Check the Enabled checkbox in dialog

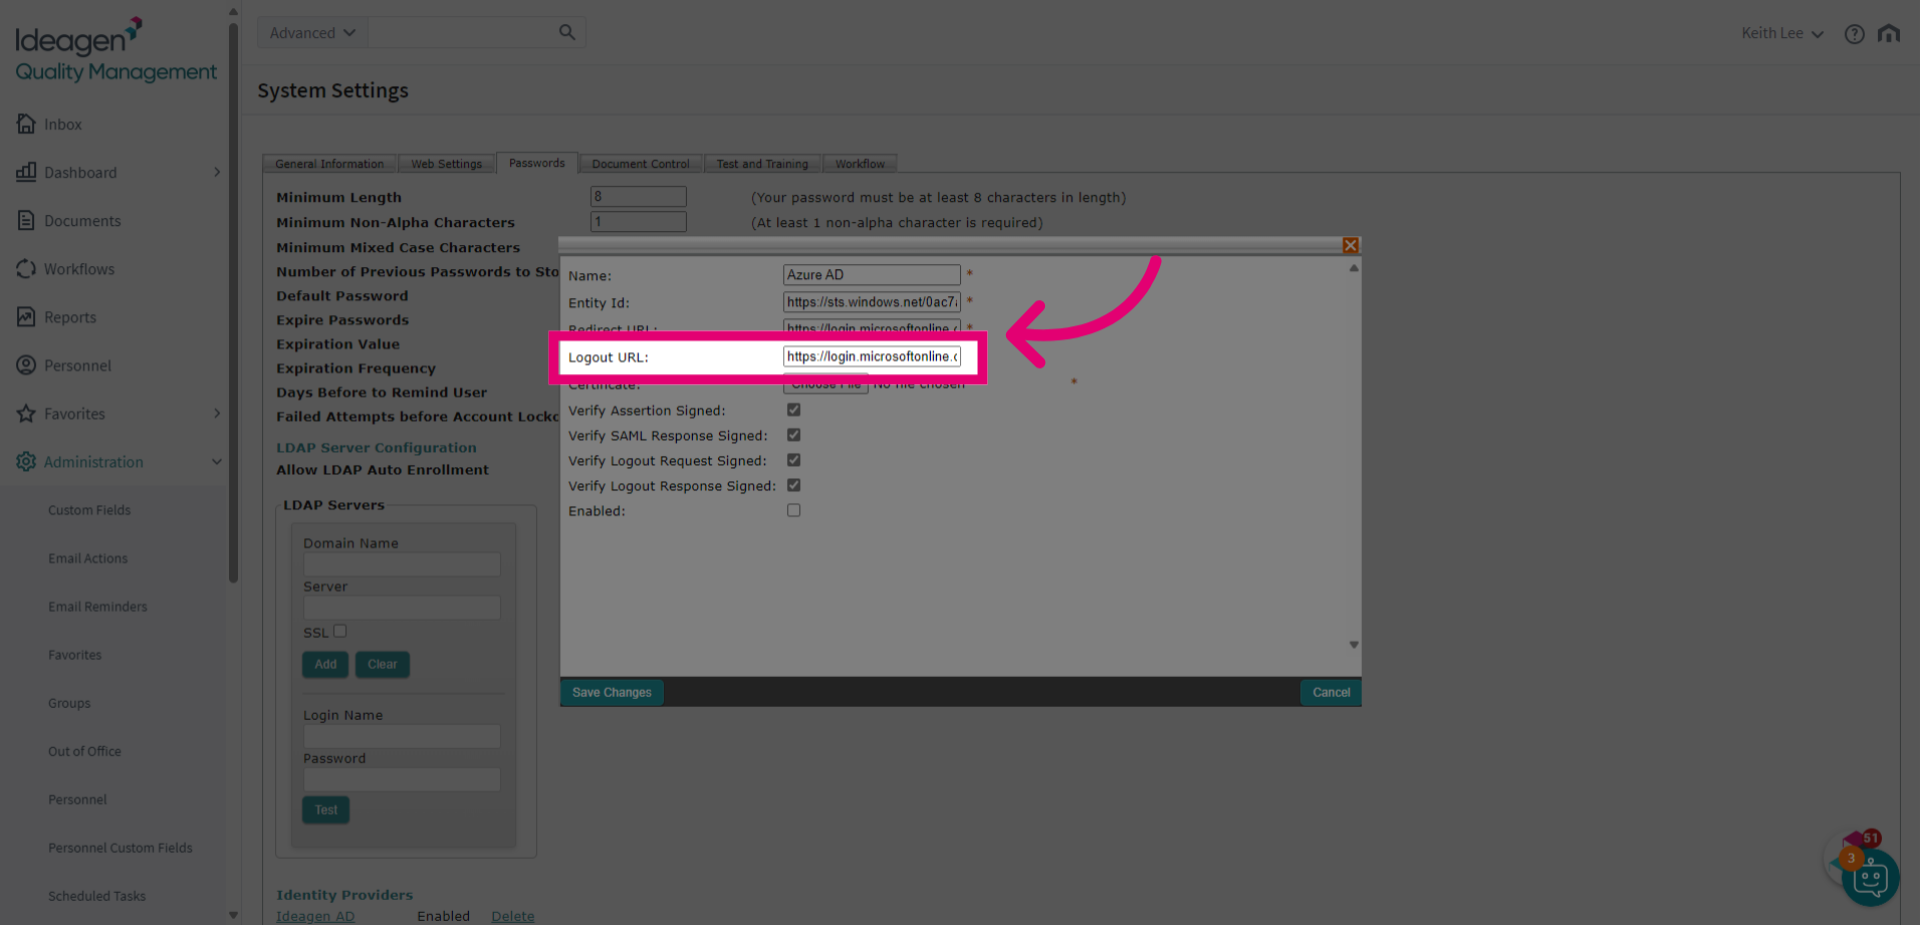[x=793, y=510]
